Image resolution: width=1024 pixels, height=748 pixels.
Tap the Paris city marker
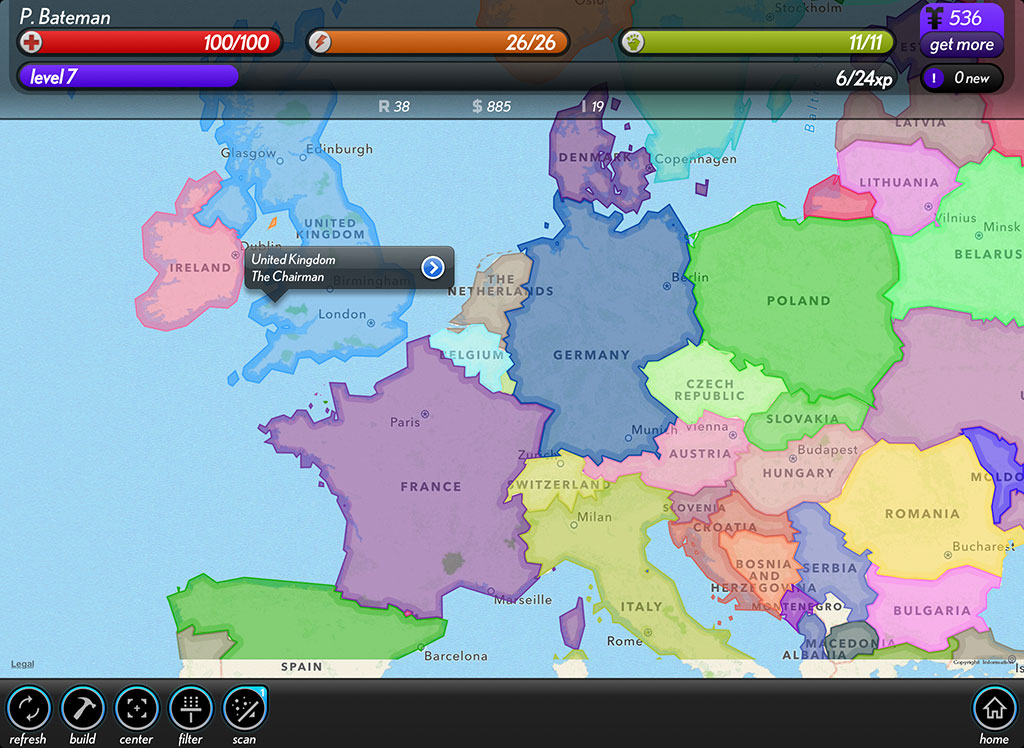425,414
